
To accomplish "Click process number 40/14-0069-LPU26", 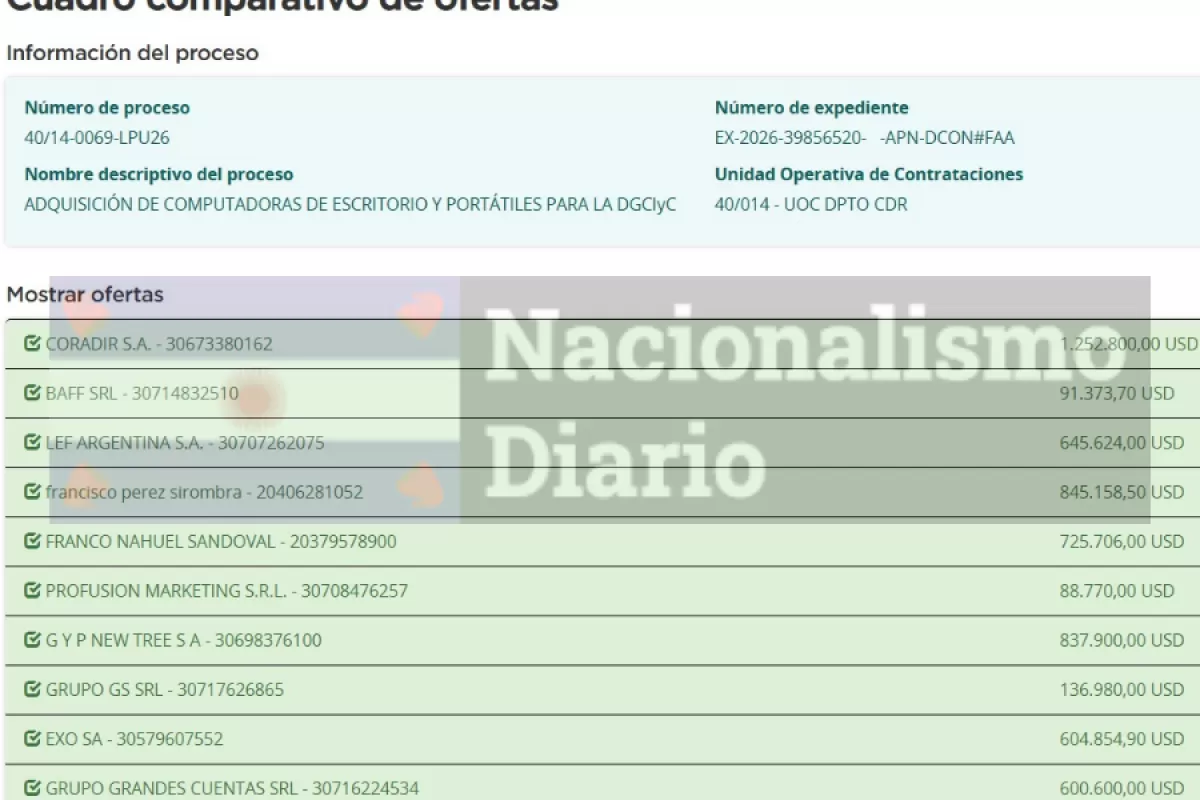I will click(97, 138).
